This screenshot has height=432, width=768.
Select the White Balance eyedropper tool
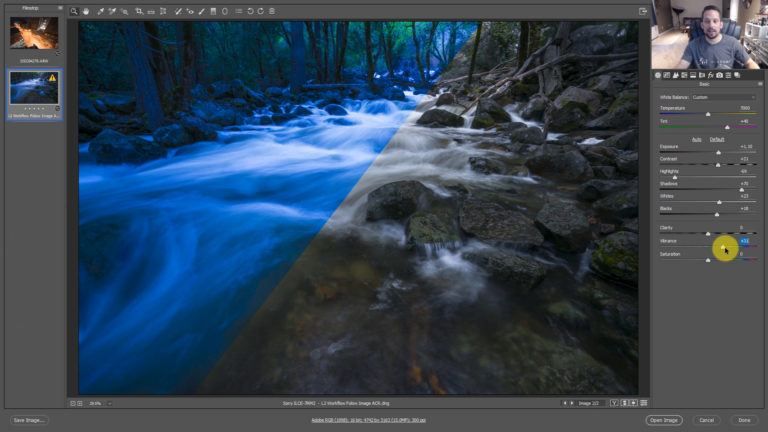tap(100, 11)
